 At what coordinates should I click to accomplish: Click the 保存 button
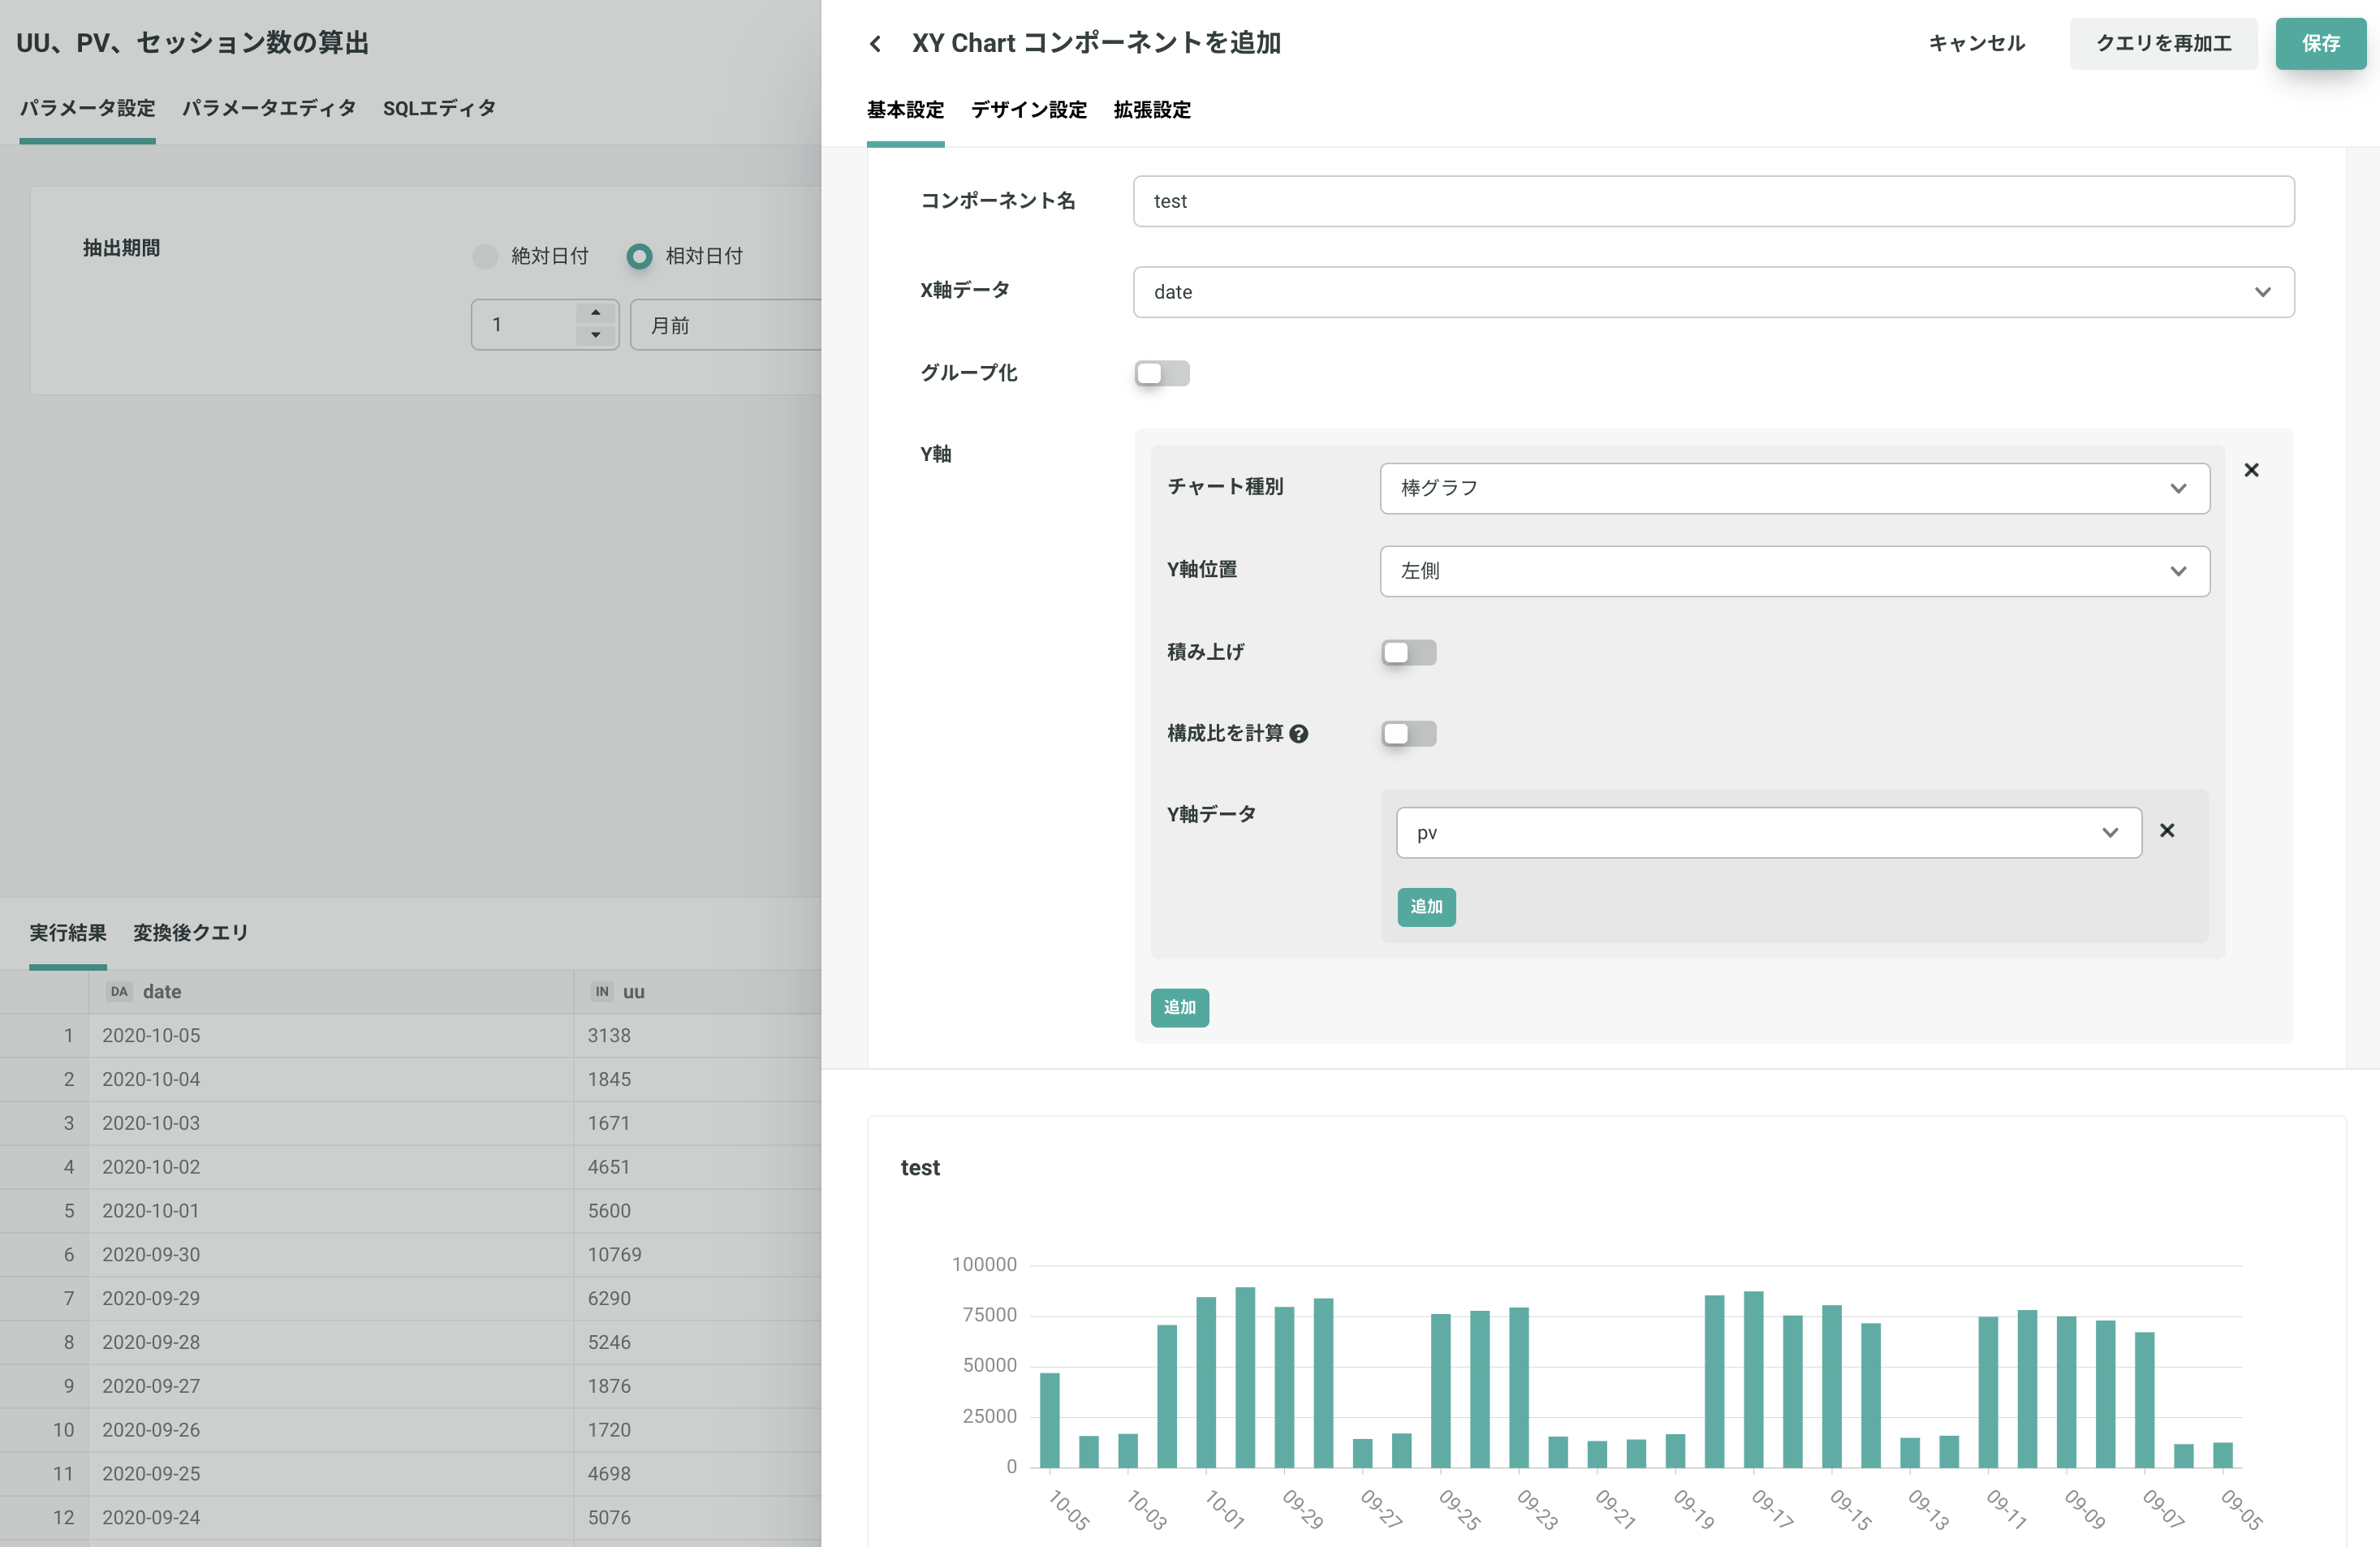[x=2321, y=43]
